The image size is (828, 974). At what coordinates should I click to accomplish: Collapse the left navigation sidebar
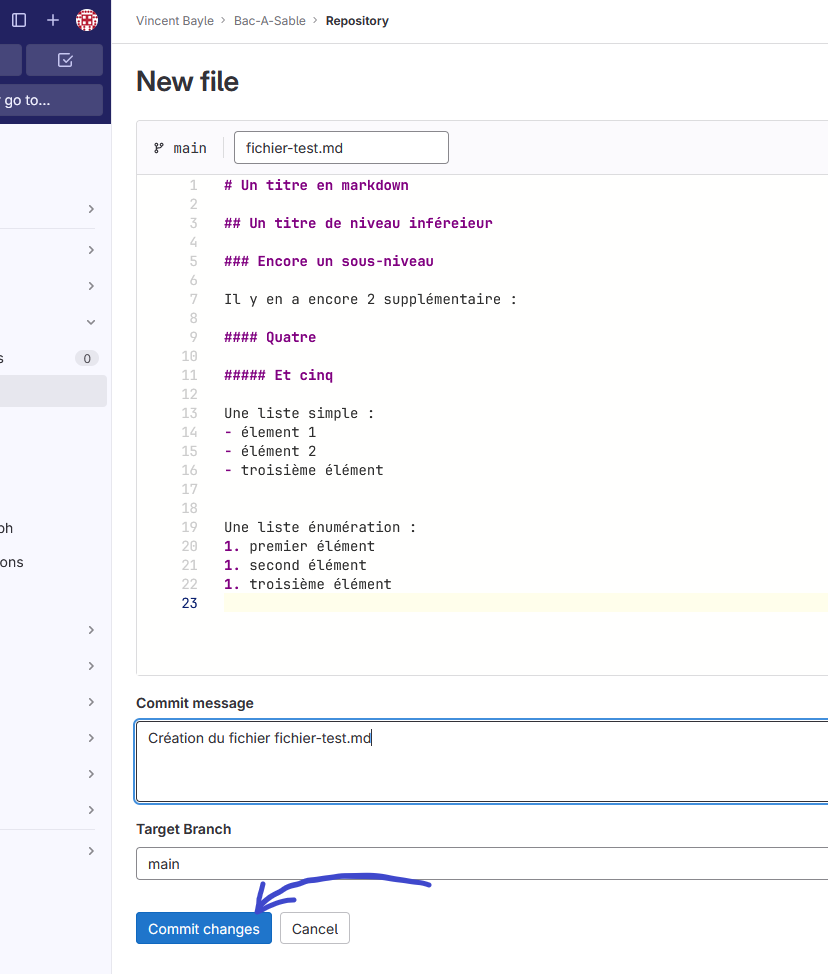[18, 20]
